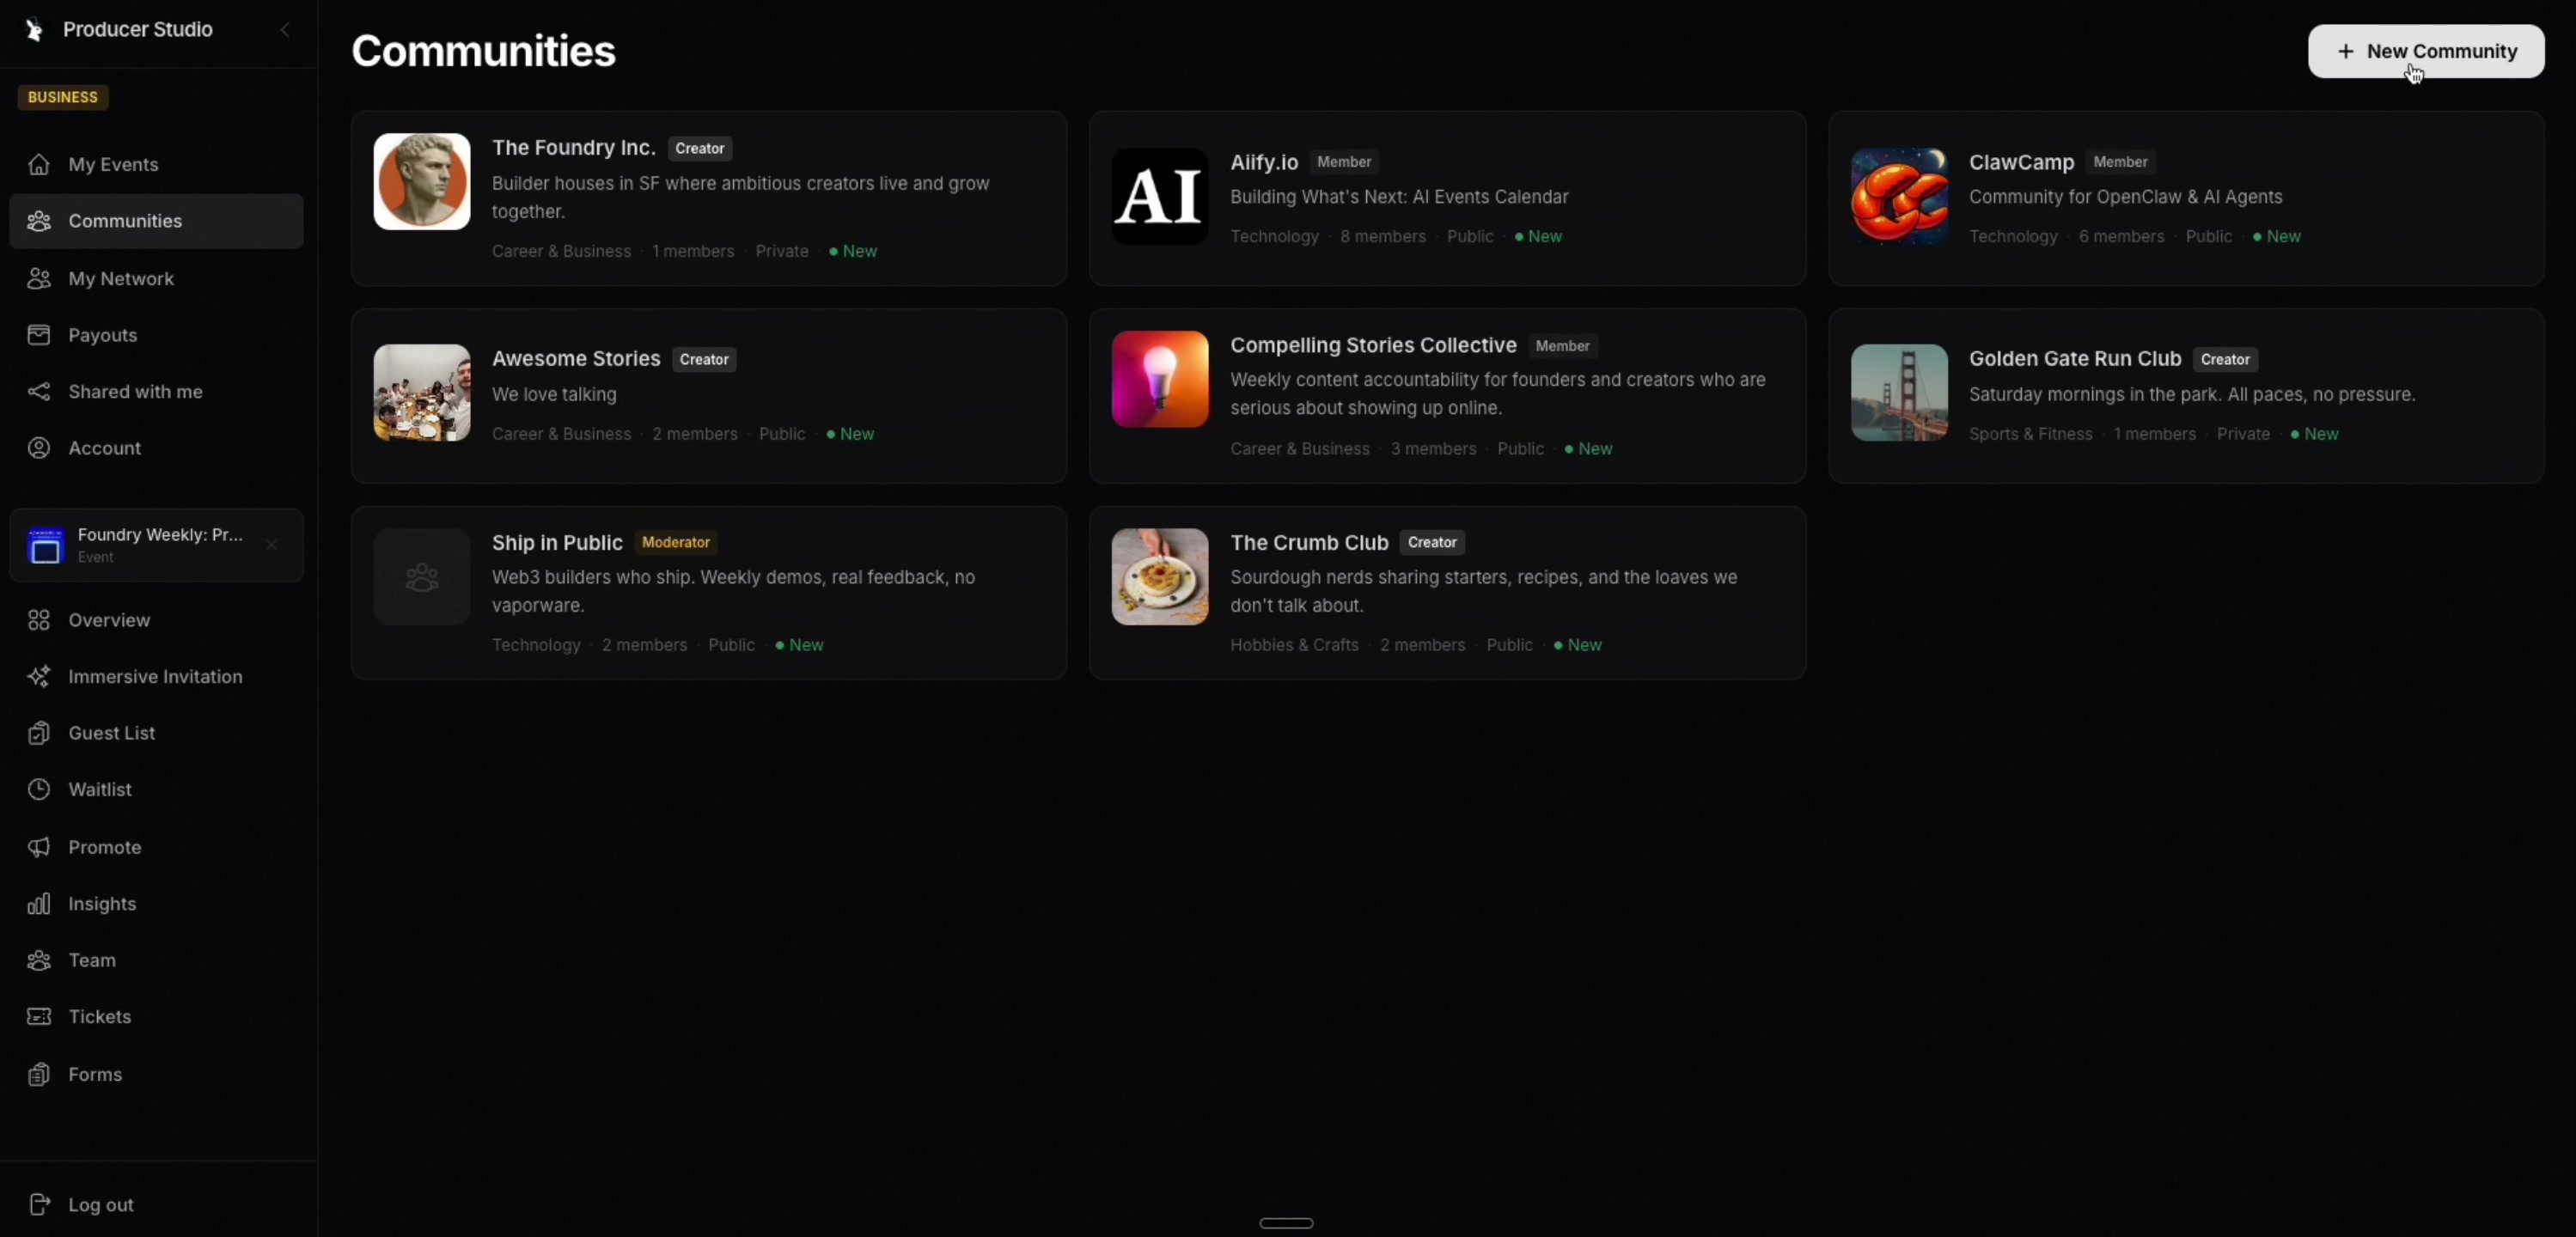Click the My Network icon

(39, 278)
